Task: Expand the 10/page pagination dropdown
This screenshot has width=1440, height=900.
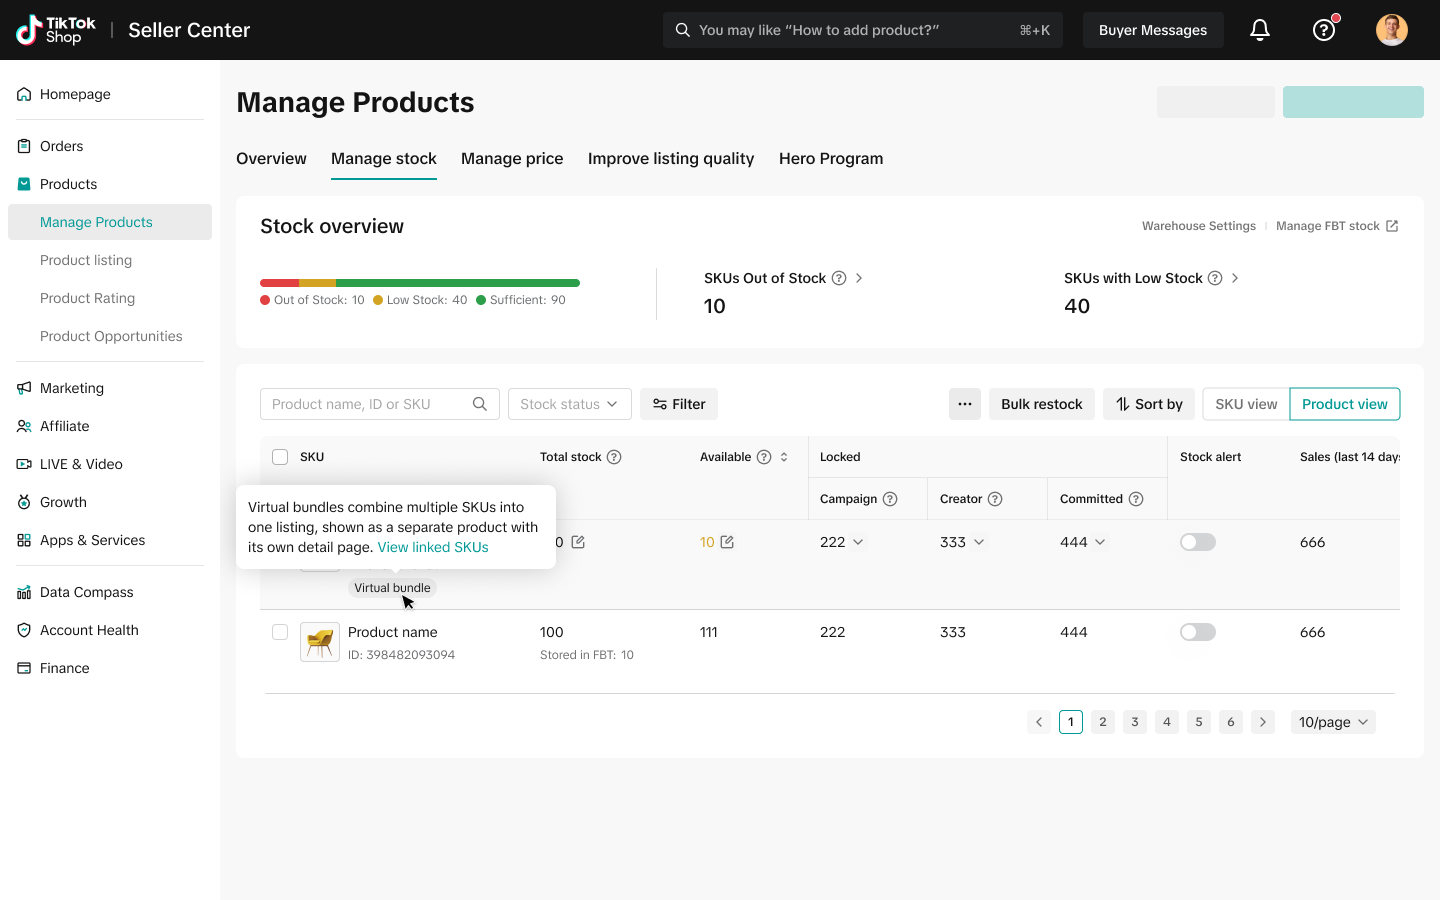Action: pyautogui.click(x=1335, y=722)
